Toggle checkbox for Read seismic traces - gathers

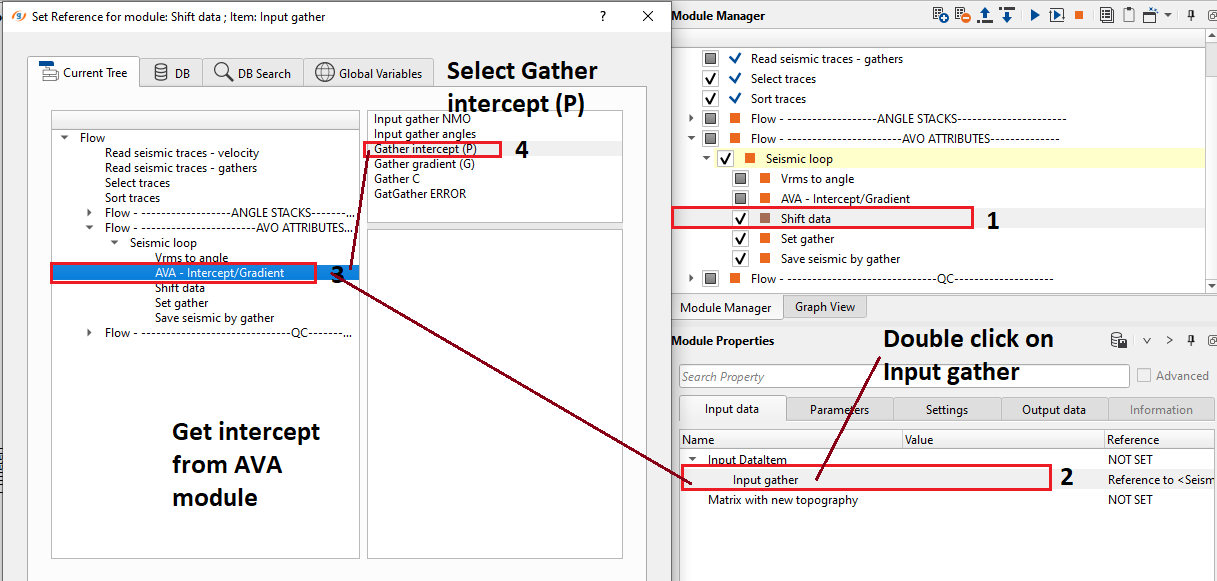tap(711, 59)
